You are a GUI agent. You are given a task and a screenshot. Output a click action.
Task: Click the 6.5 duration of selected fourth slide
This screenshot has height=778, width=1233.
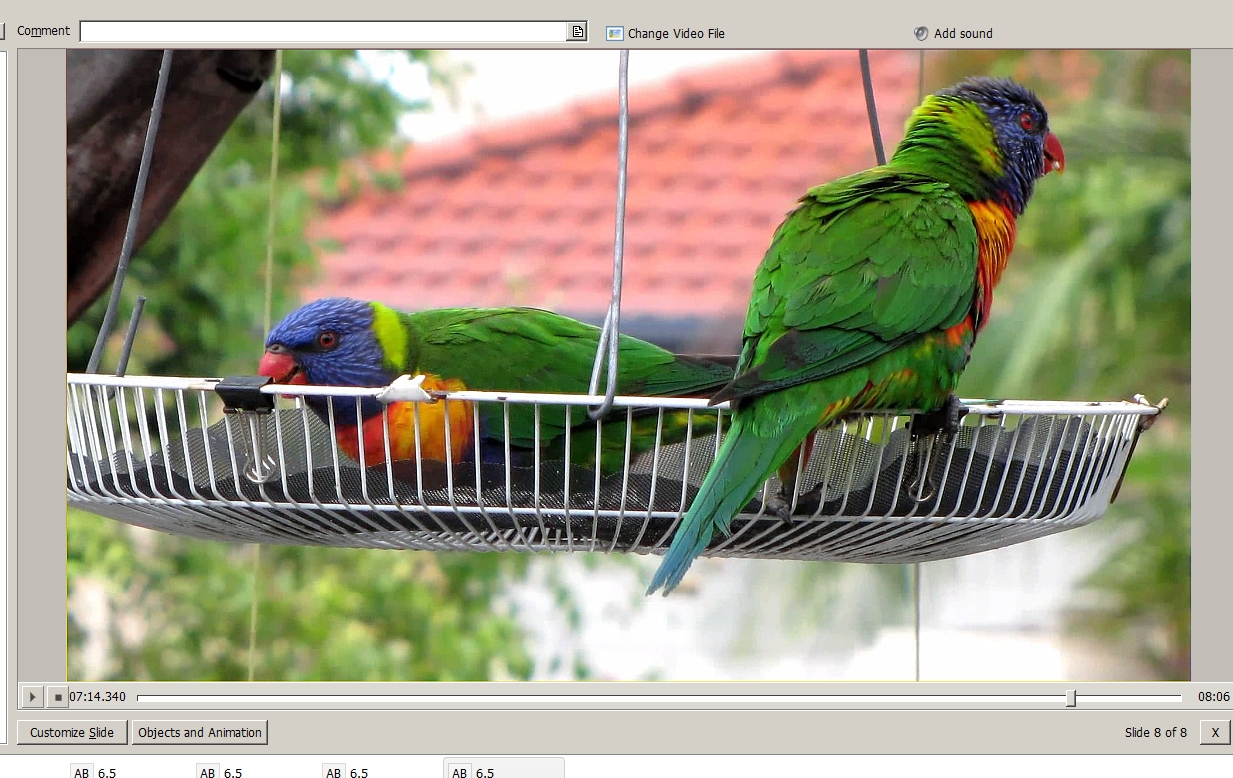pos(485,773)
